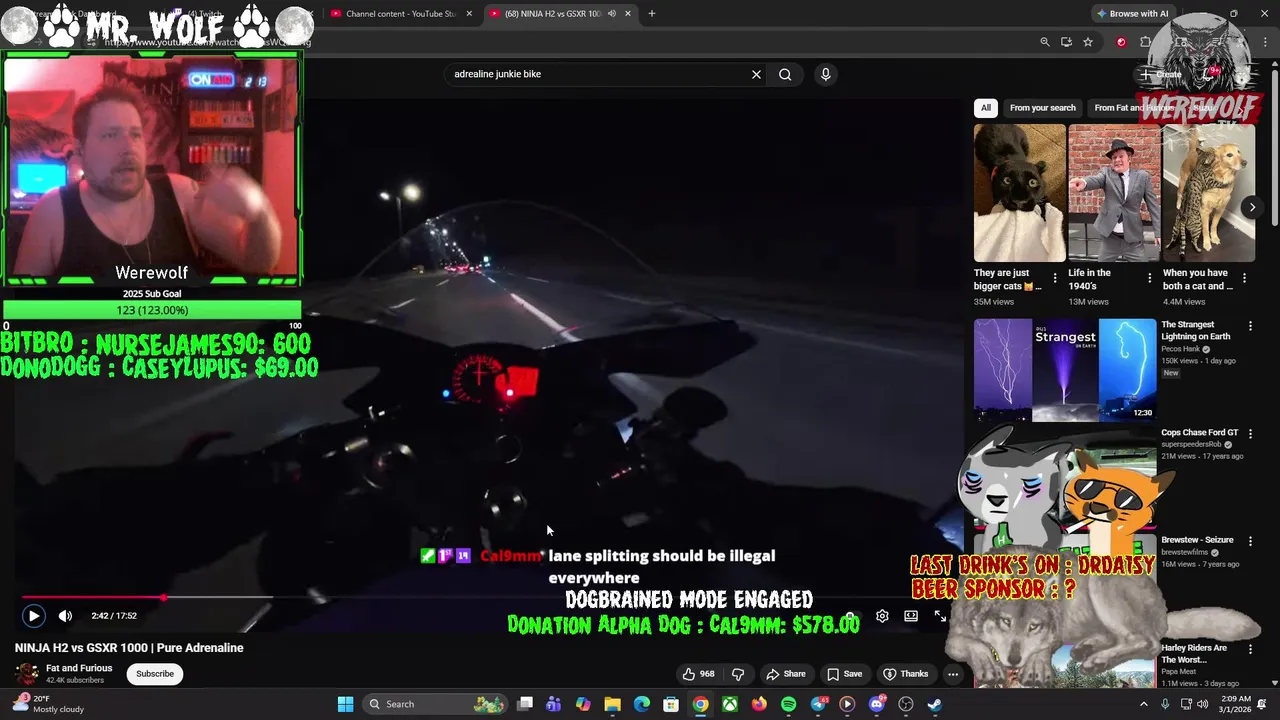Image resolution: width=1280 pixels, height=720 pixels.
Task: Start voice search with the microphone
Action: coord(825,74)
